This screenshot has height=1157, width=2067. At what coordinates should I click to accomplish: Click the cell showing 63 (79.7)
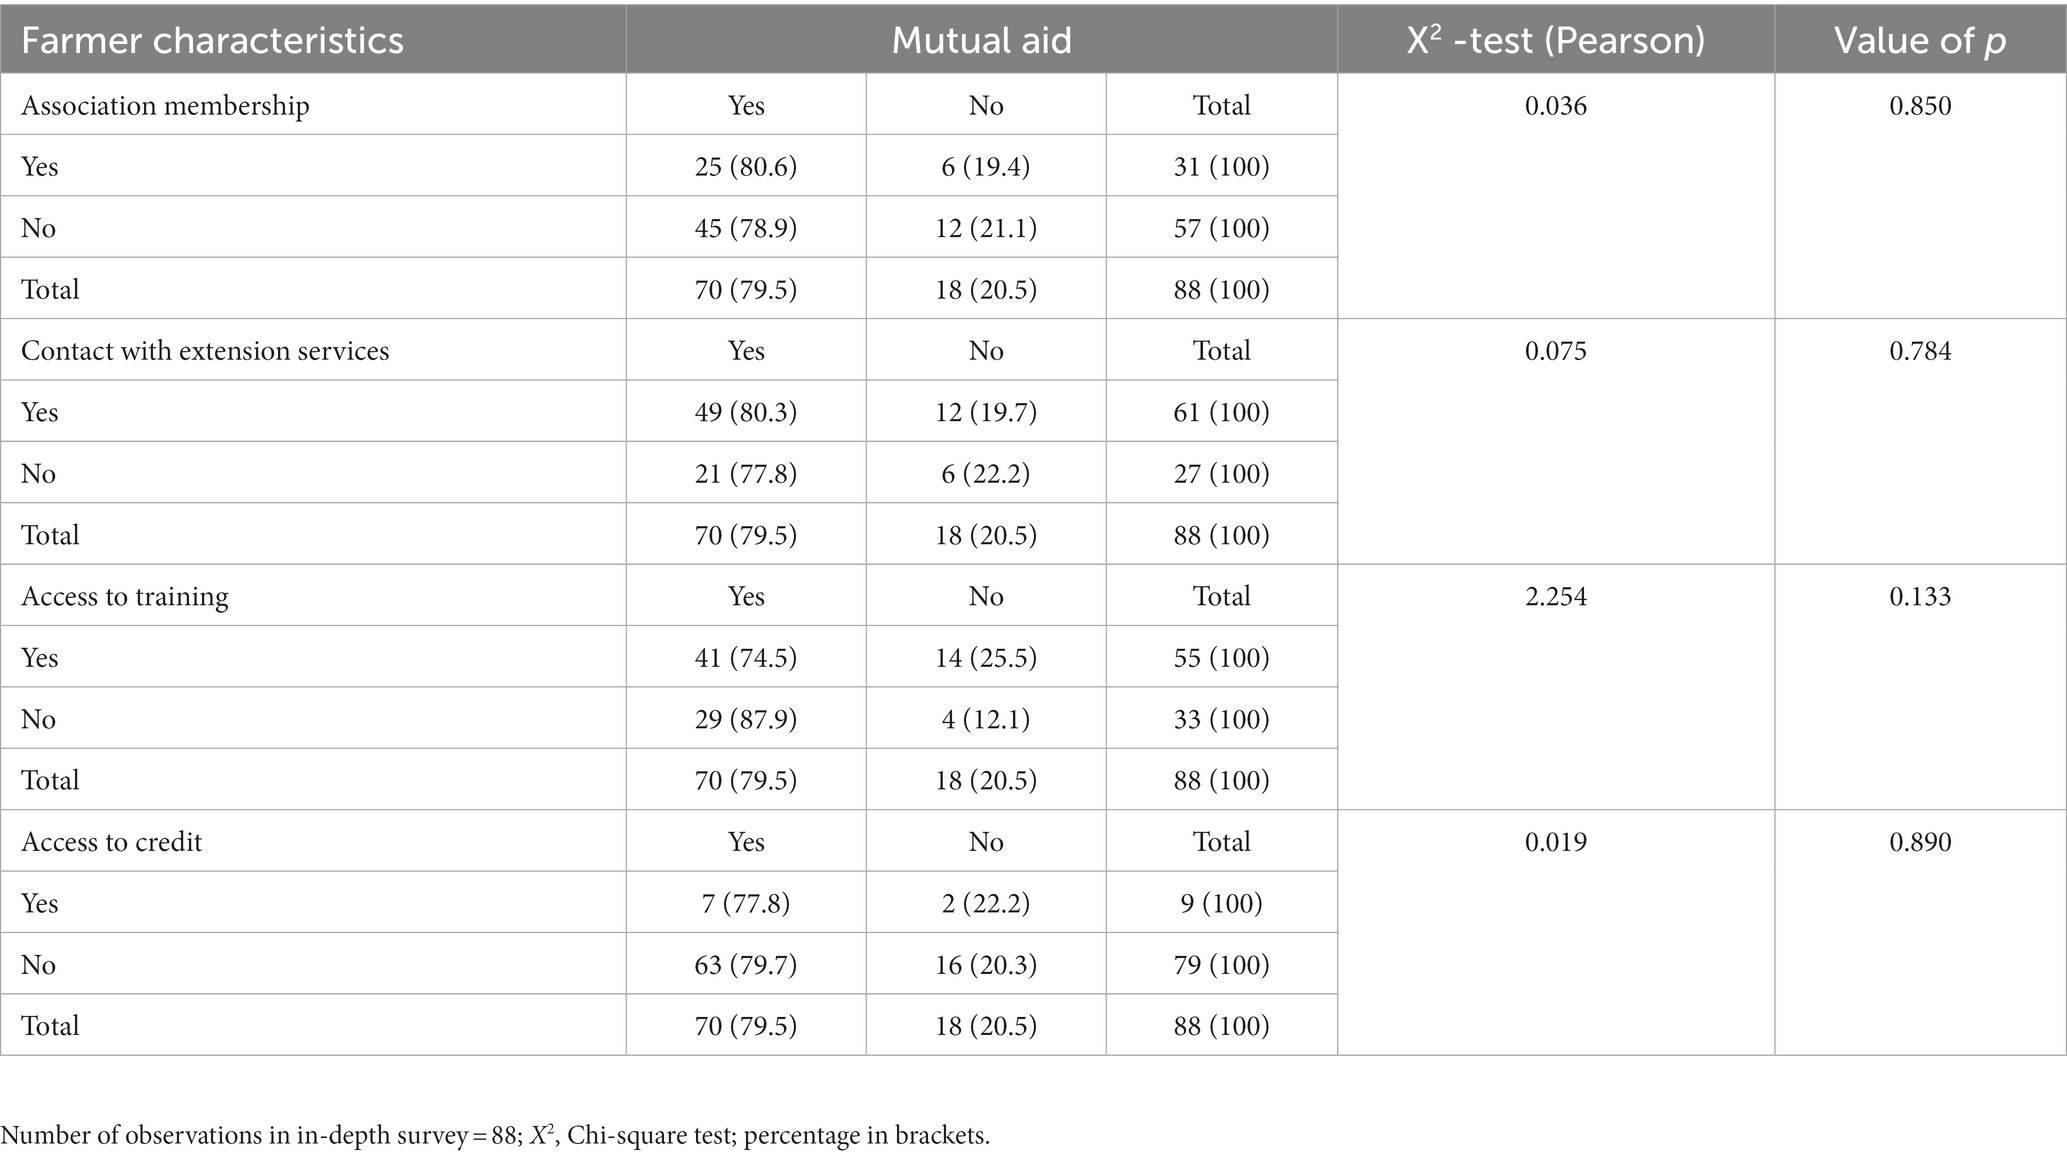746,964
